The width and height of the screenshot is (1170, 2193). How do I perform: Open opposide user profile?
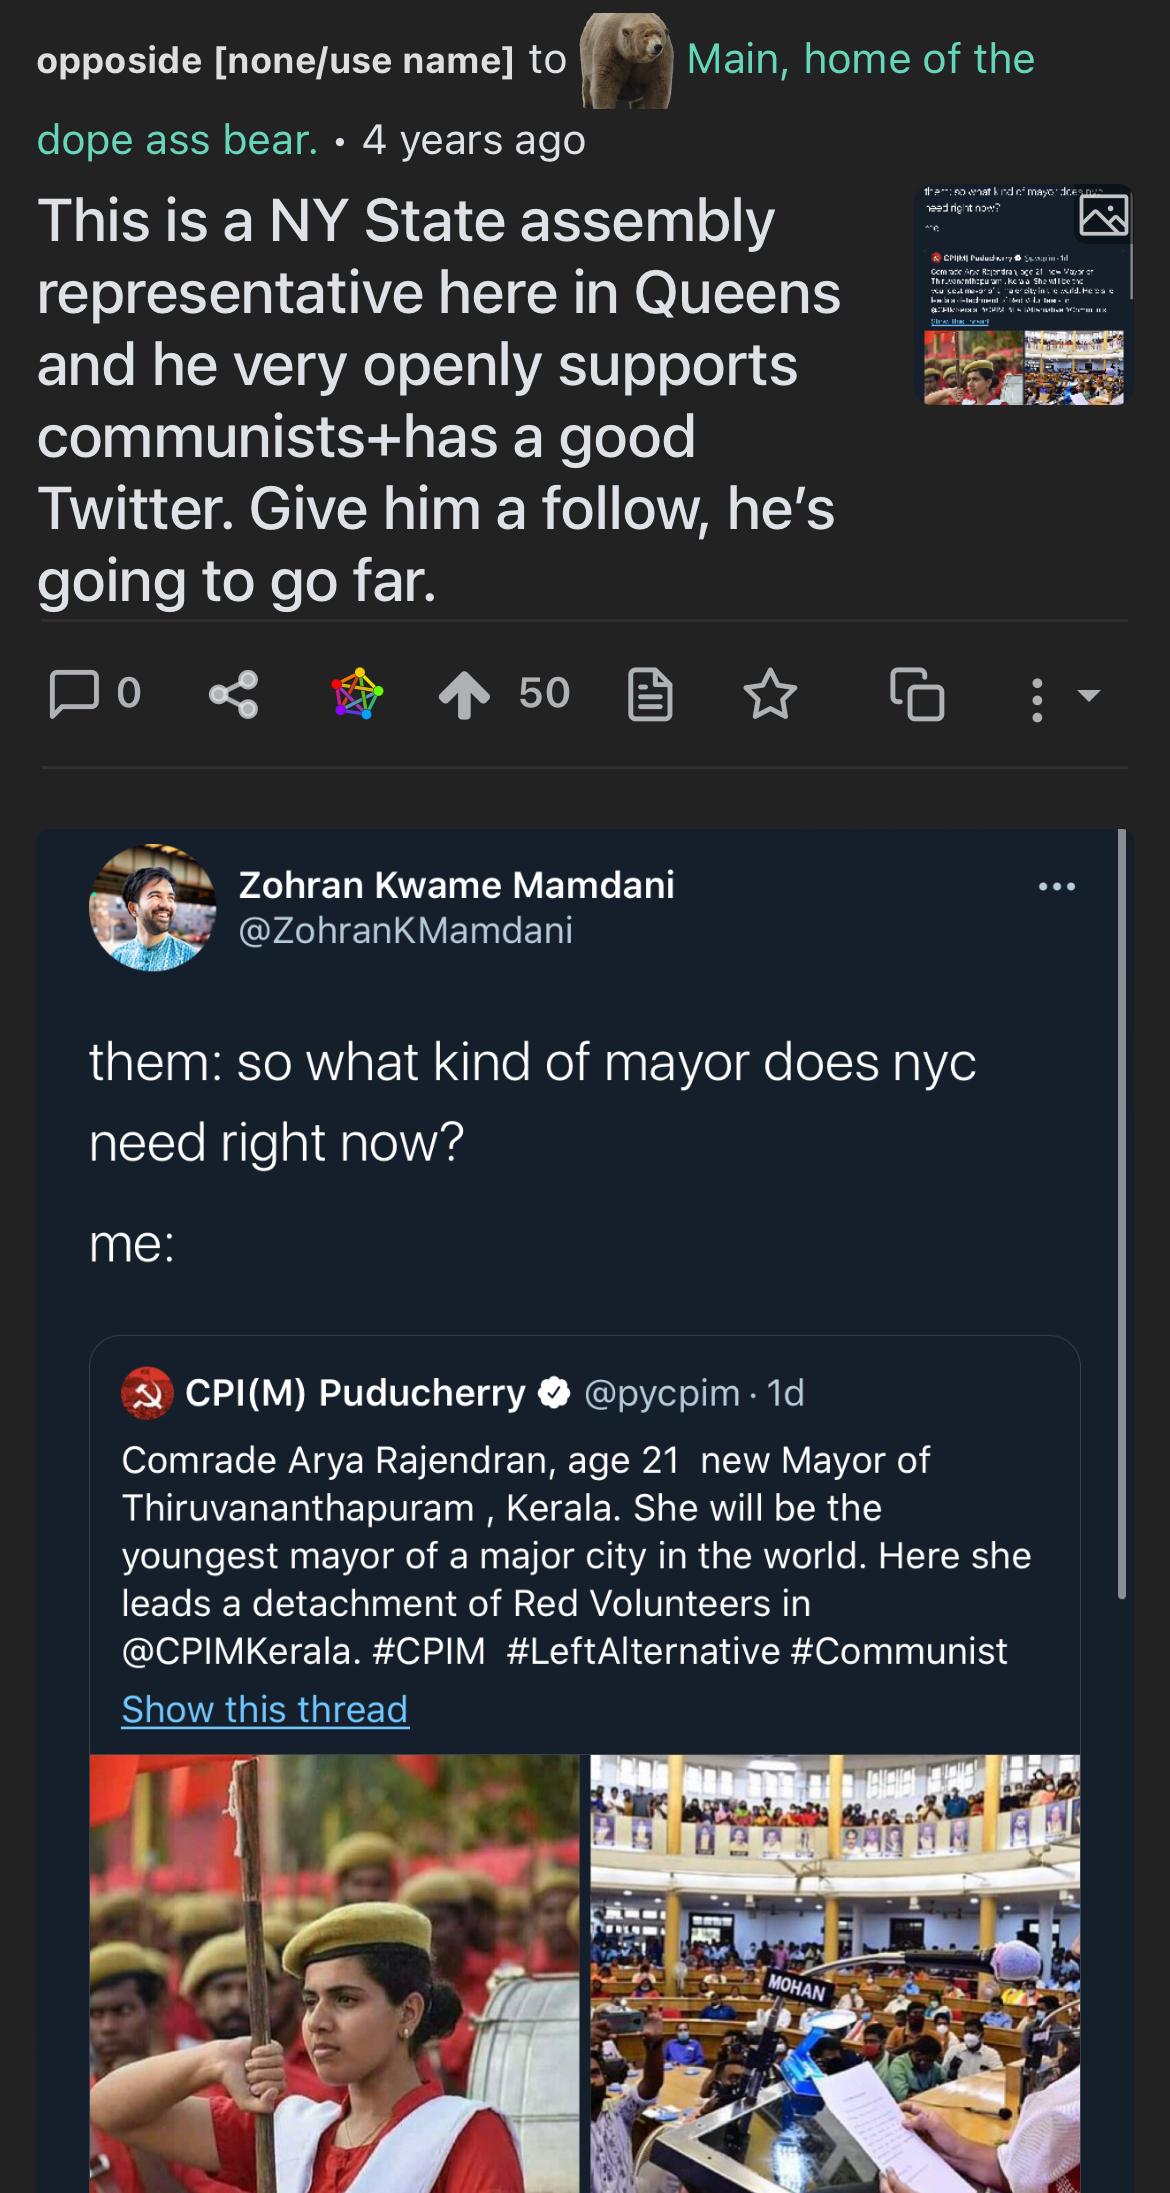(x=275, y=60)
